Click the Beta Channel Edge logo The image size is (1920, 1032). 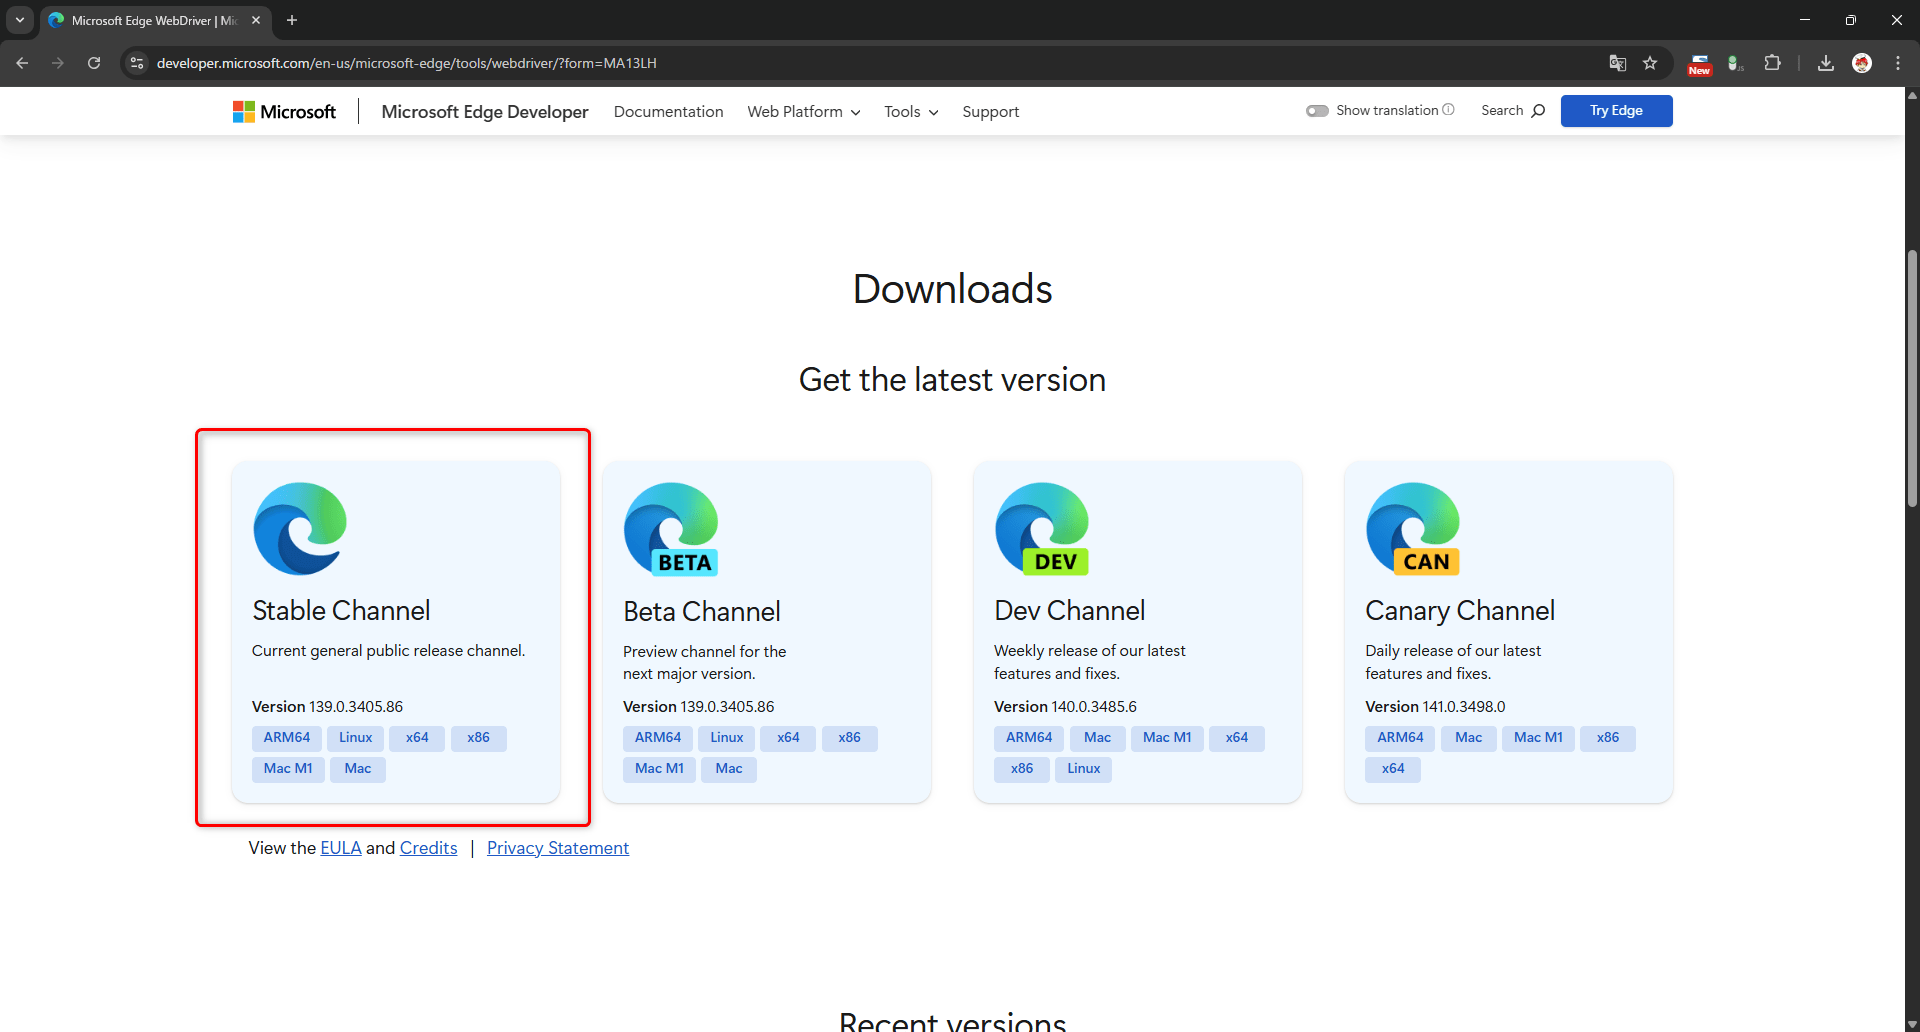click(x=671, y=529)
